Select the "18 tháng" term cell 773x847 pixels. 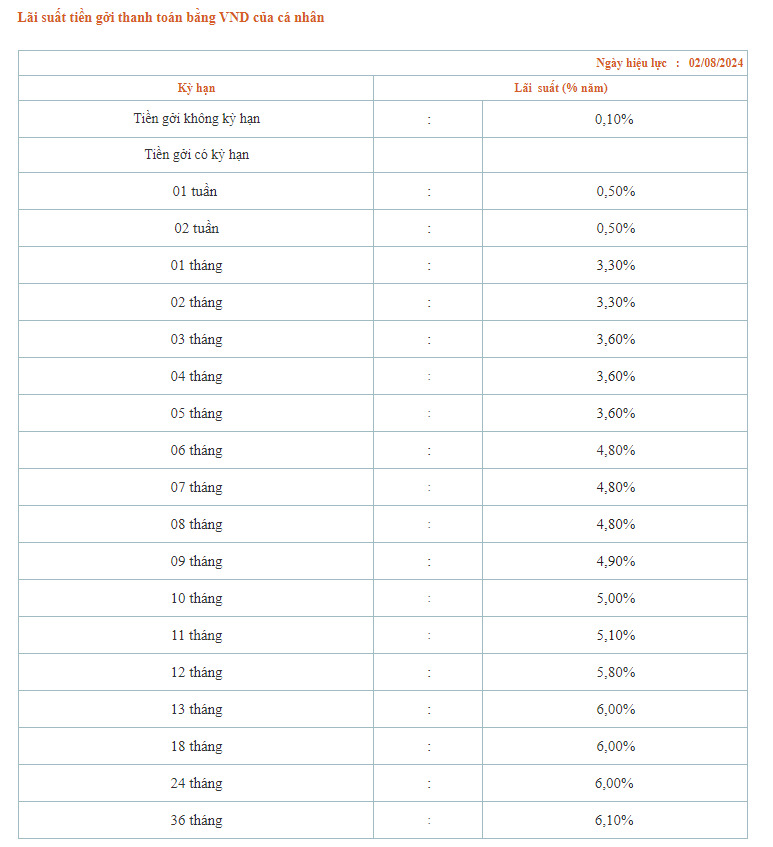(197, 747)
